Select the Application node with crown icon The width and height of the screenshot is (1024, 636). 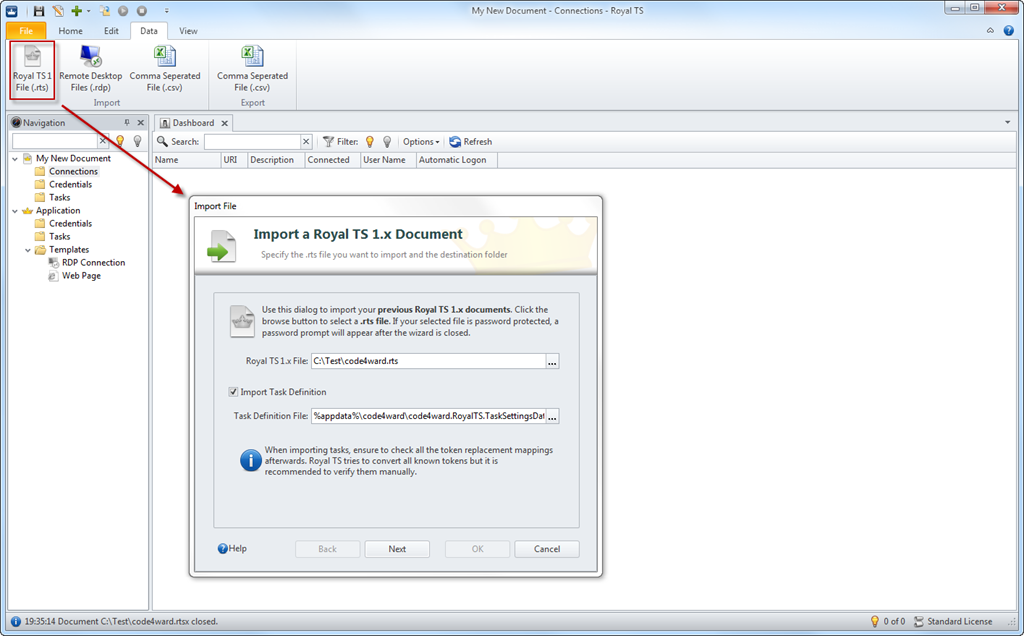click(x=58, y=210)
